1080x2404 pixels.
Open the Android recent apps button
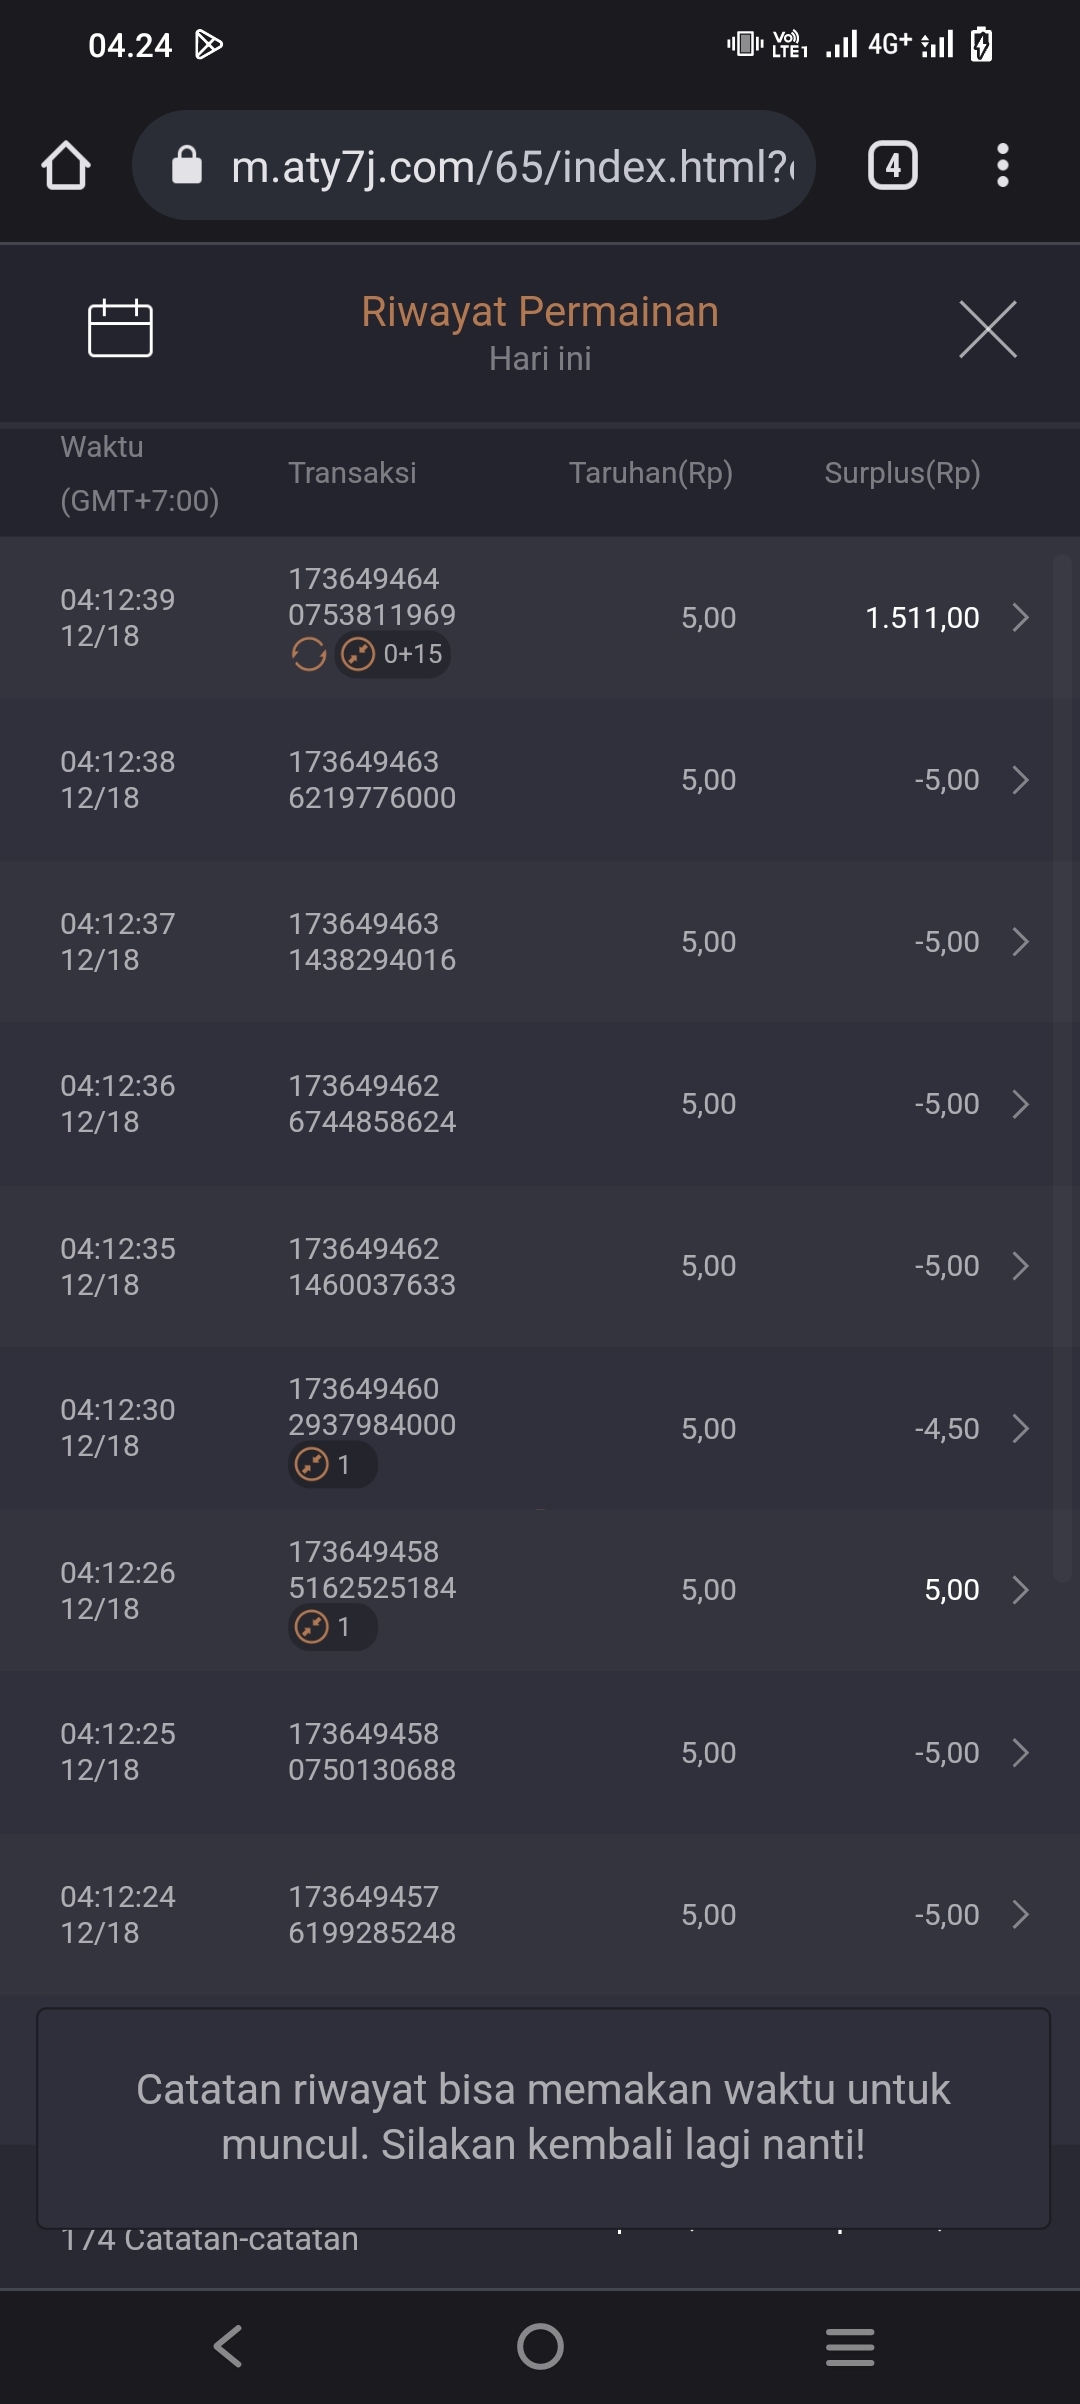pos(850,2346)
